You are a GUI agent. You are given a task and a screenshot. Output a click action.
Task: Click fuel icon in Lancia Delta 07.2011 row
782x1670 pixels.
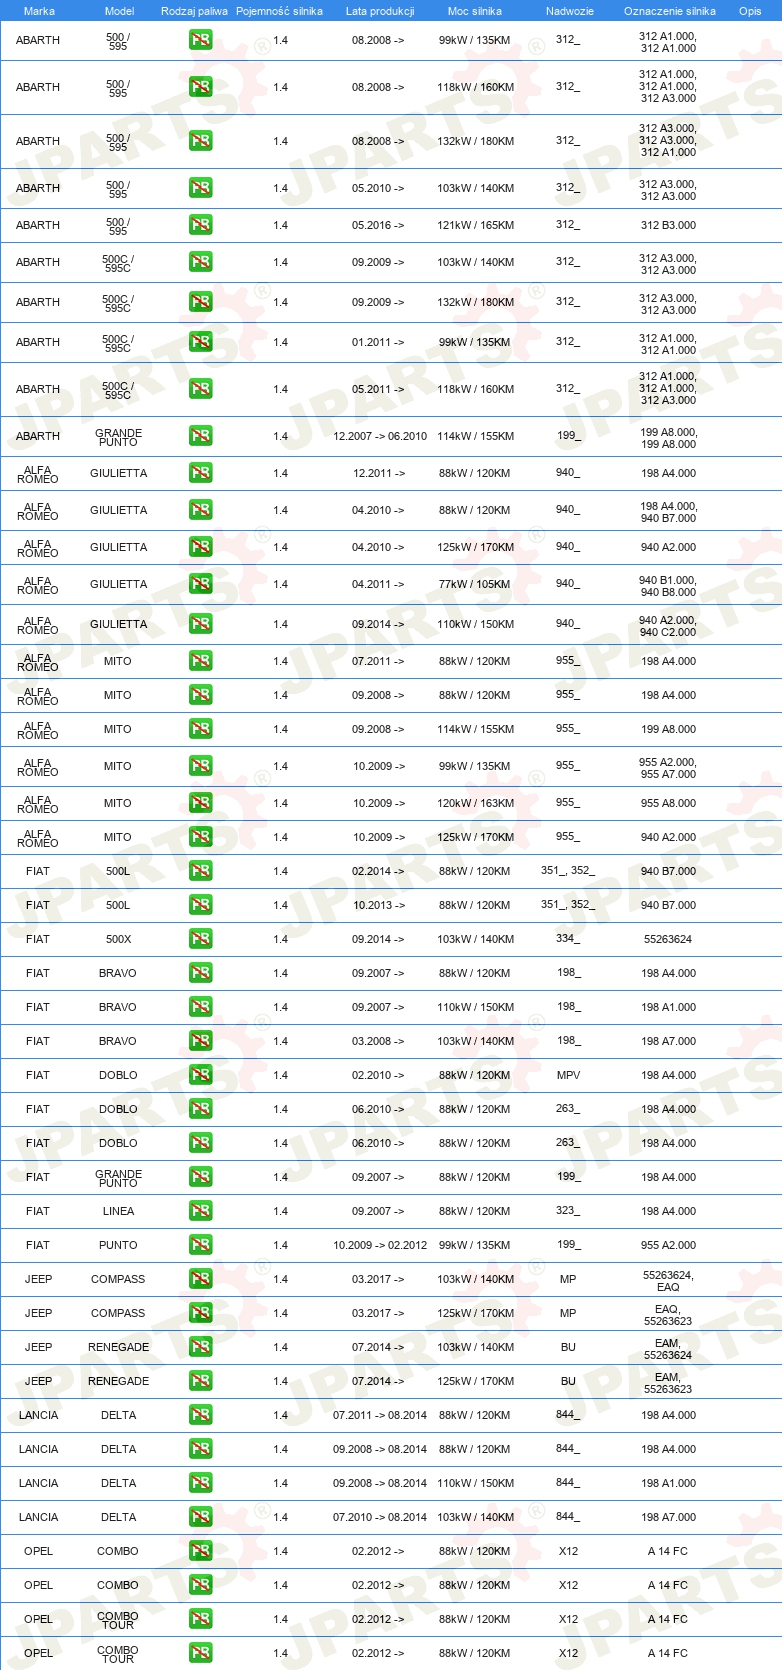[x=200, y=1415]
